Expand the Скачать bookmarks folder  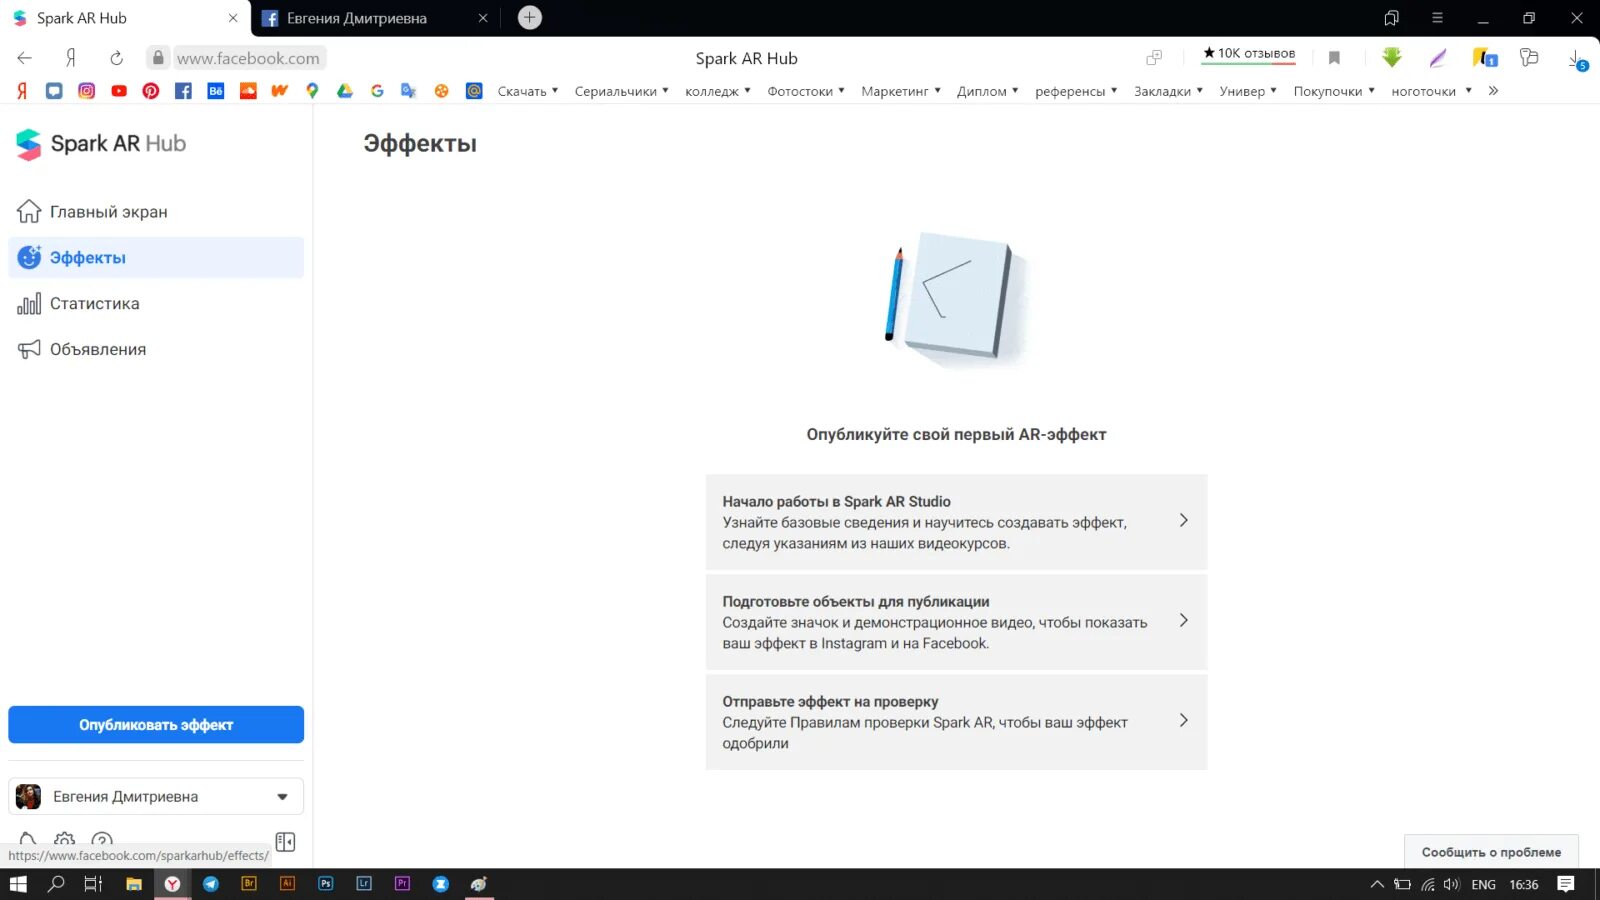(x=528, y=91)
